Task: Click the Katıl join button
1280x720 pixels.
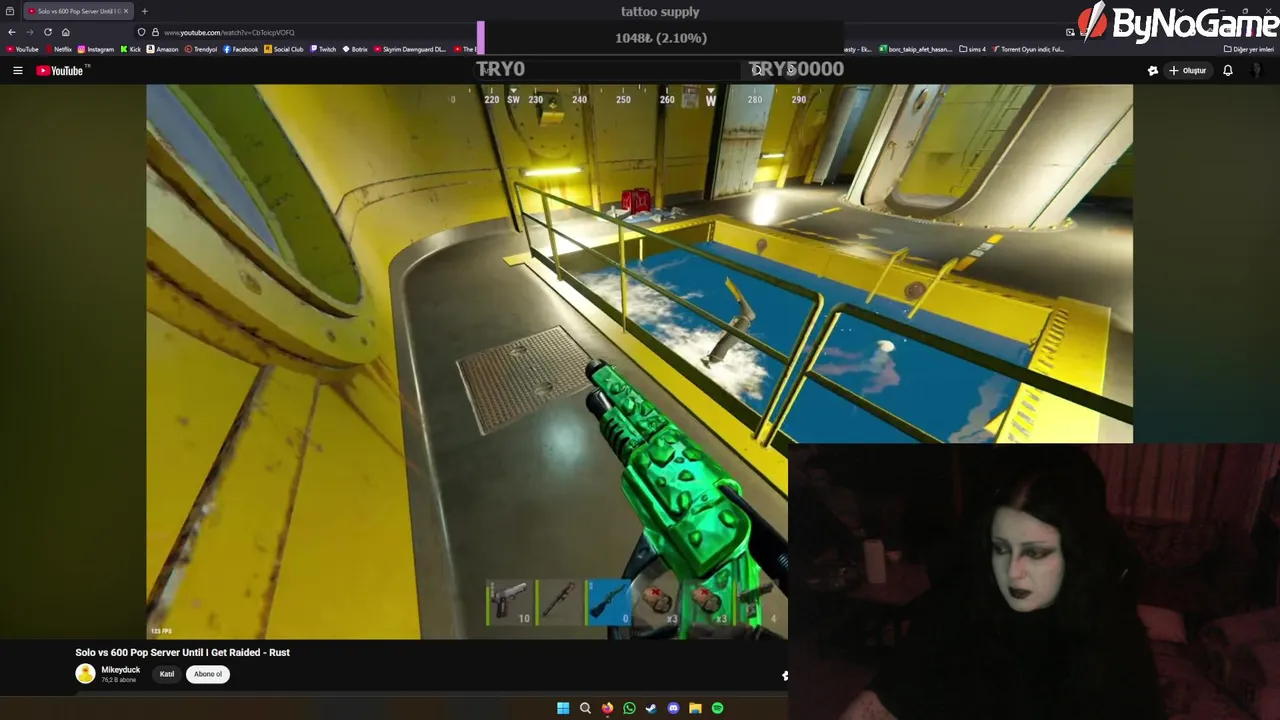Action: (x=167, y=674)
